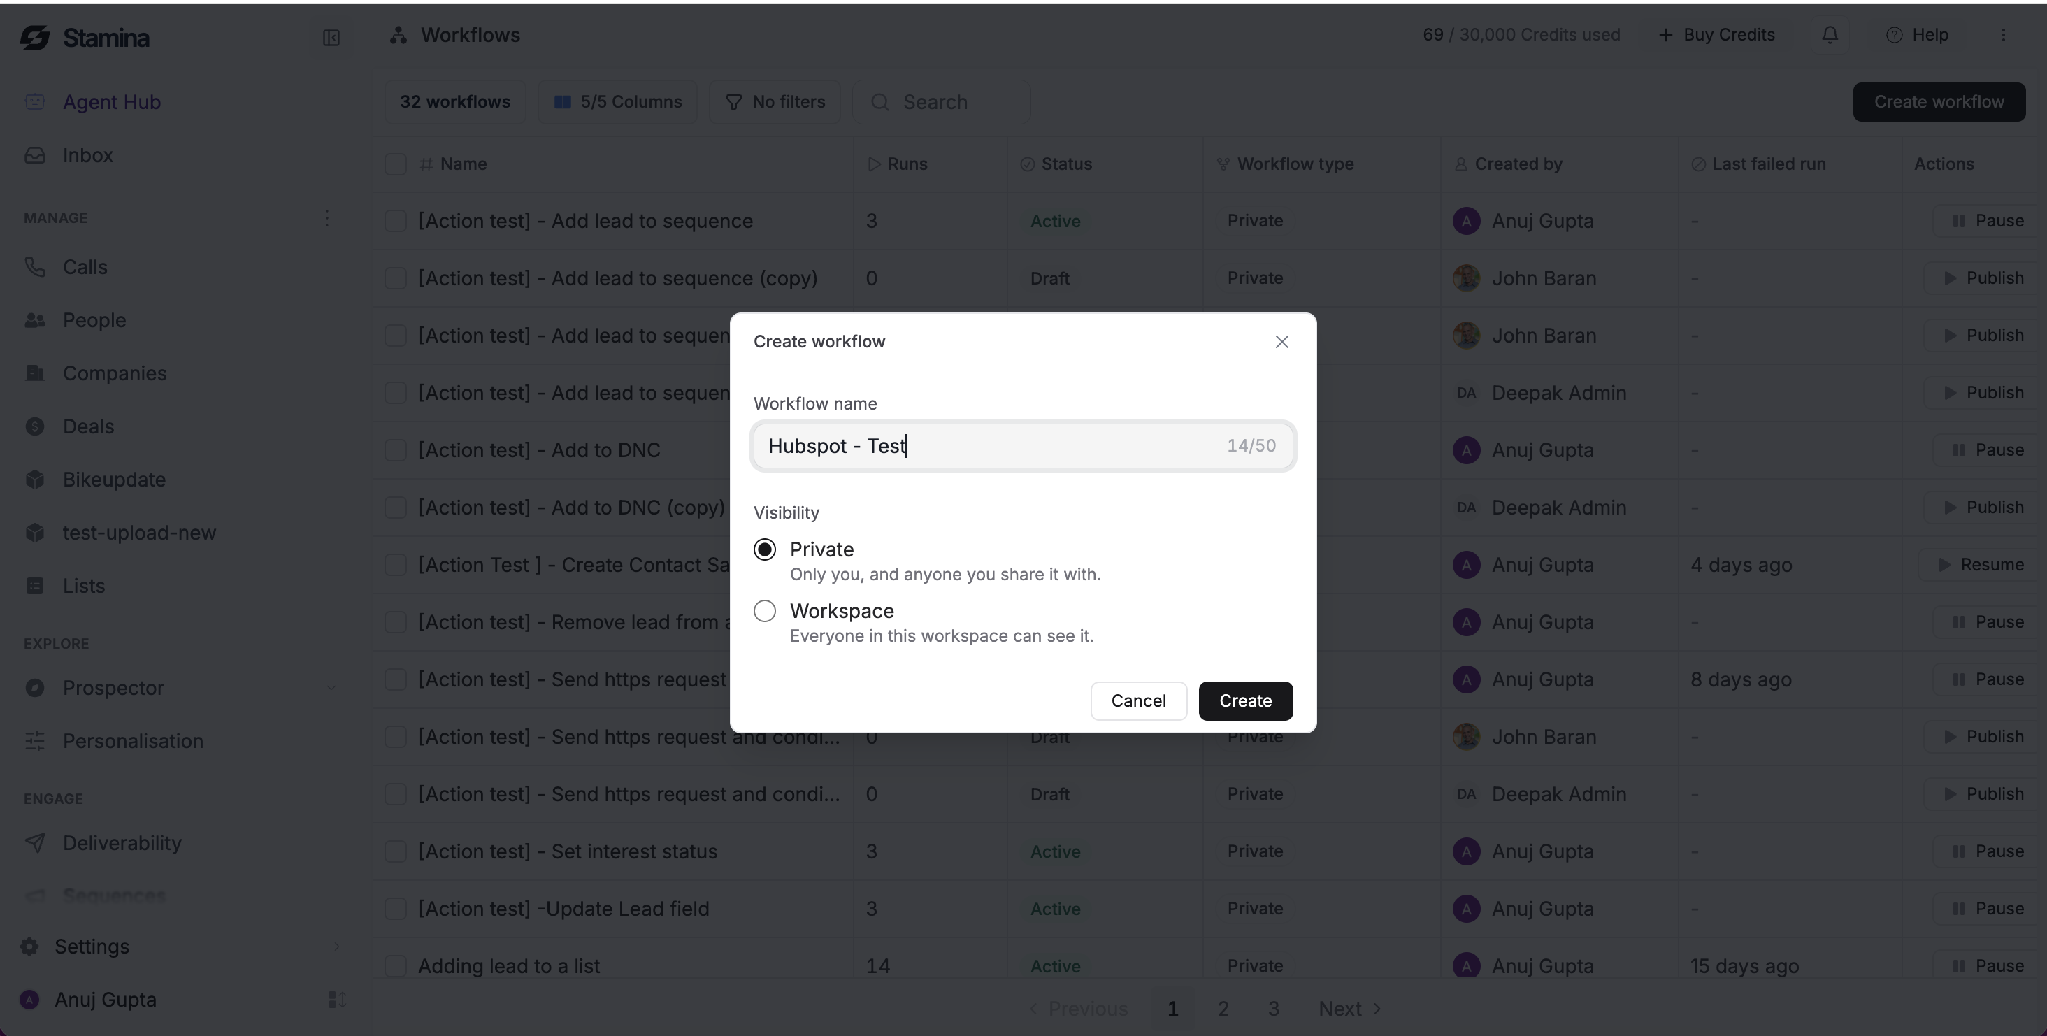The height and width of the screenshot is (1036, 2047).
Task: Go to page 2 of workflows
Action: [x=1223, y=1009]
